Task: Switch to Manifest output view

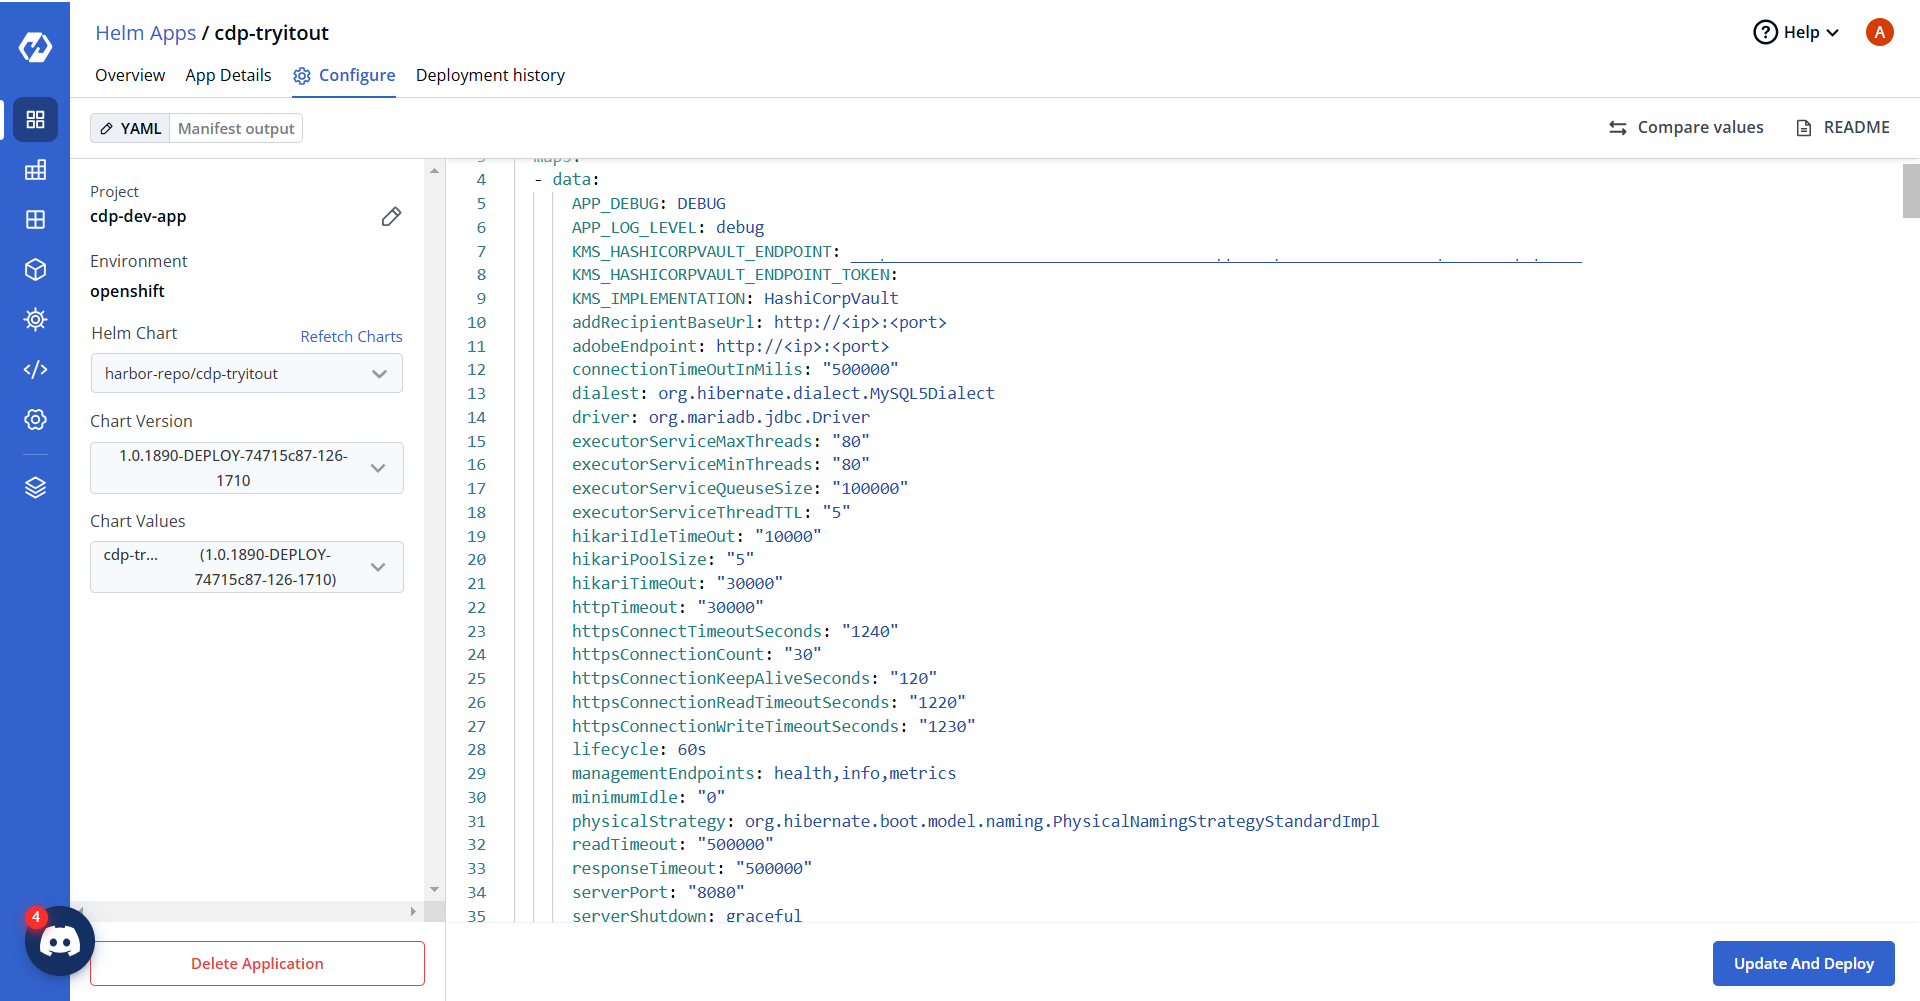Action: 236,129
